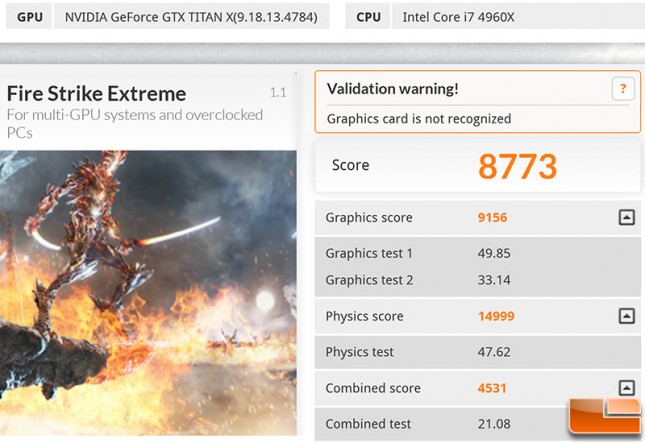This screenshot has width=645, height=443.
Task: Select the 'Graphics test 2' label
Action: coord(369,280)
